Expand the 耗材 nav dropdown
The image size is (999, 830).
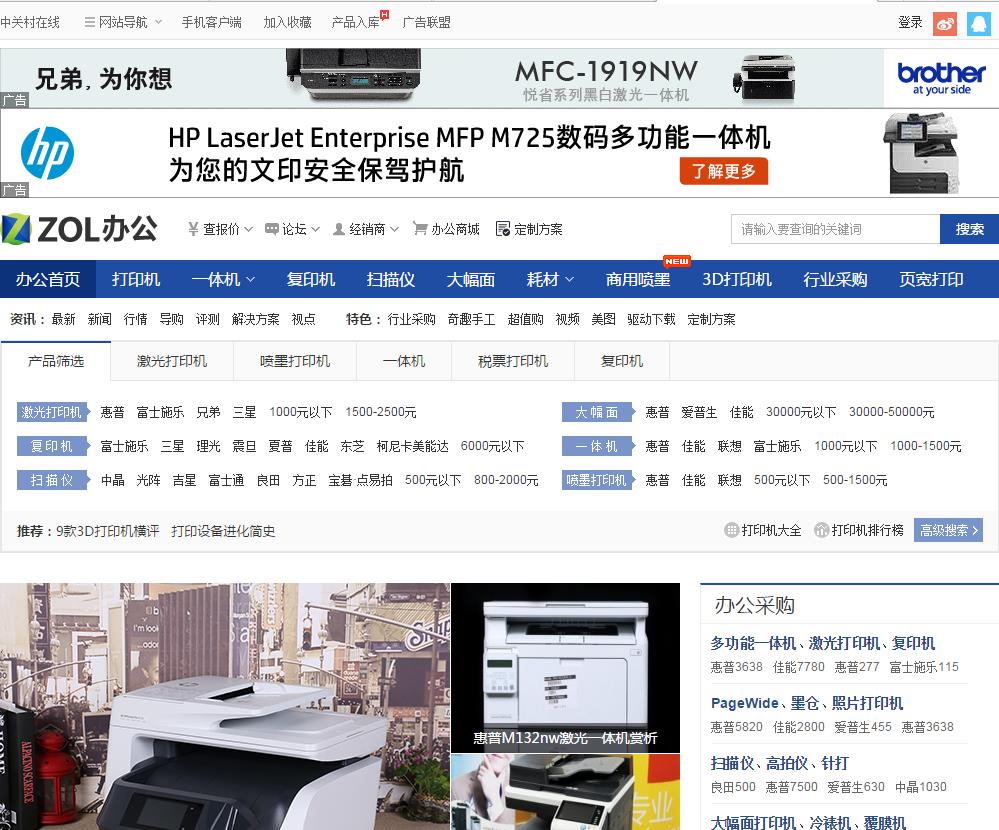[550, 279]
